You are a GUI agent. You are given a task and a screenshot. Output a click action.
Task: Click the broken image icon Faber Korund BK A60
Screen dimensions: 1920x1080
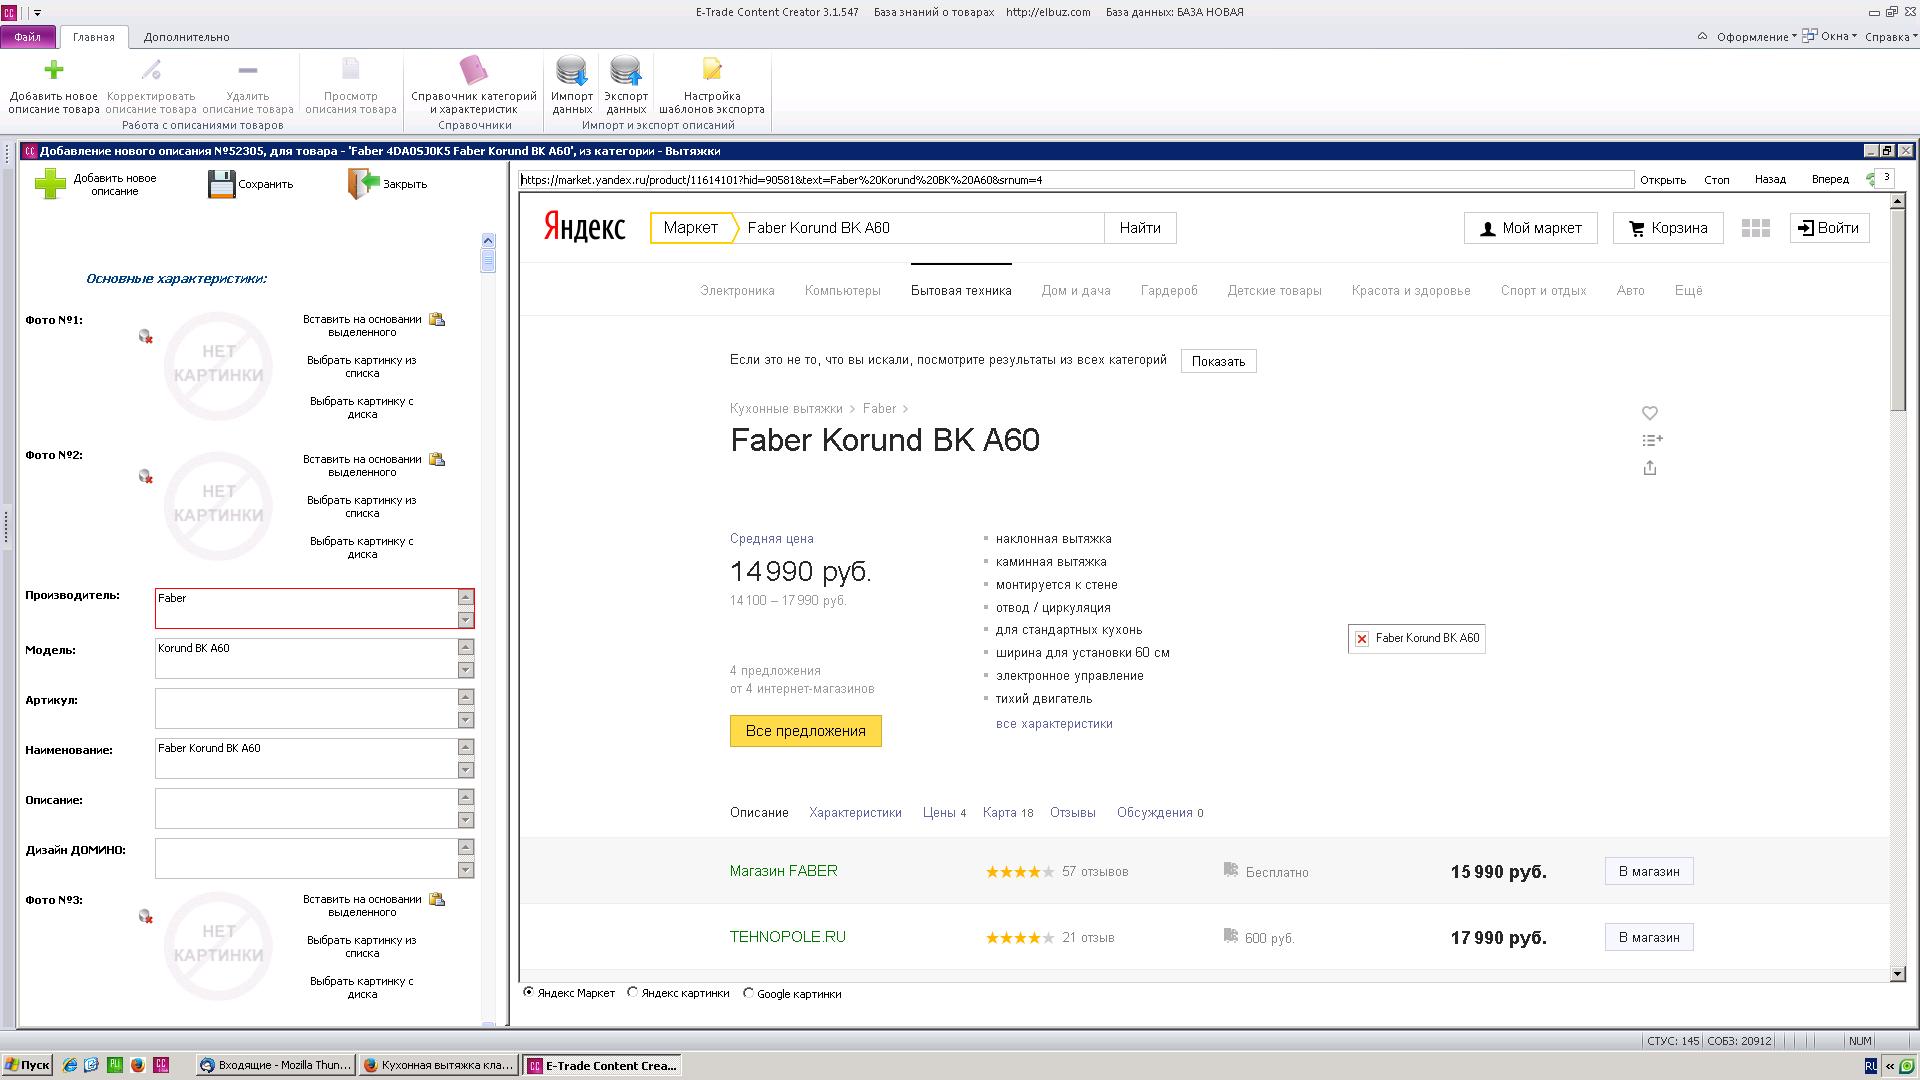[x=1362, y=638]
